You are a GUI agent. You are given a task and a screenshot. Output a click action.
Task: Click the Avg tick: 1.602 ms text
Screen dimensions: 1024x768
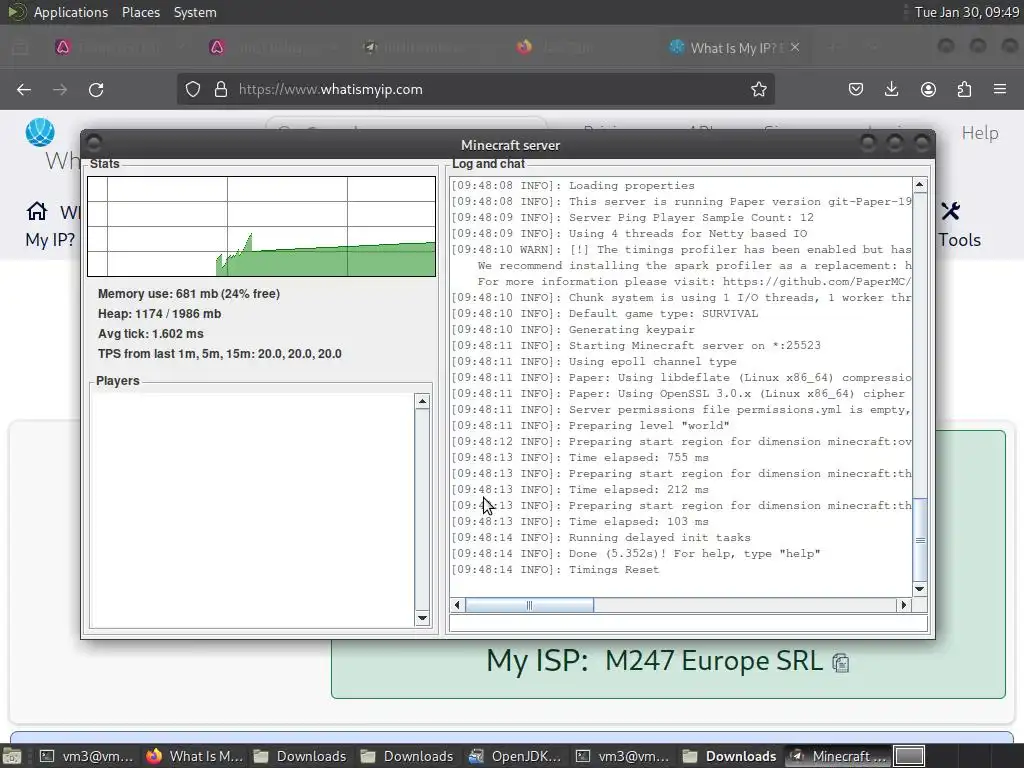pos(151,334)
